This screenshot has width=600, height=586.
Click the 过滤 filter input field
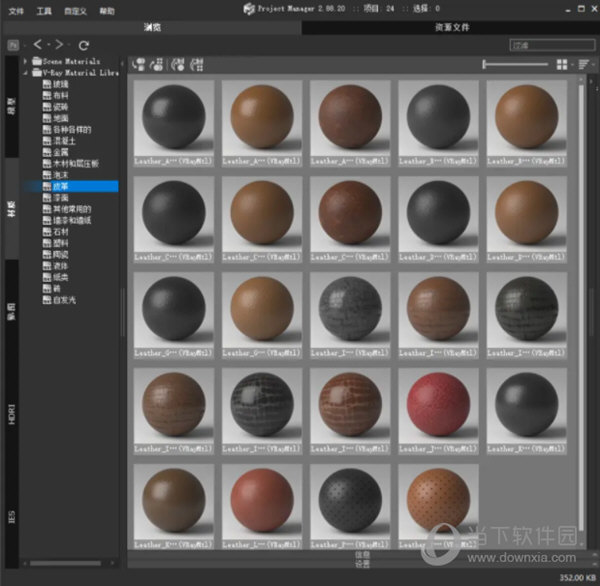tap(552, 45)
